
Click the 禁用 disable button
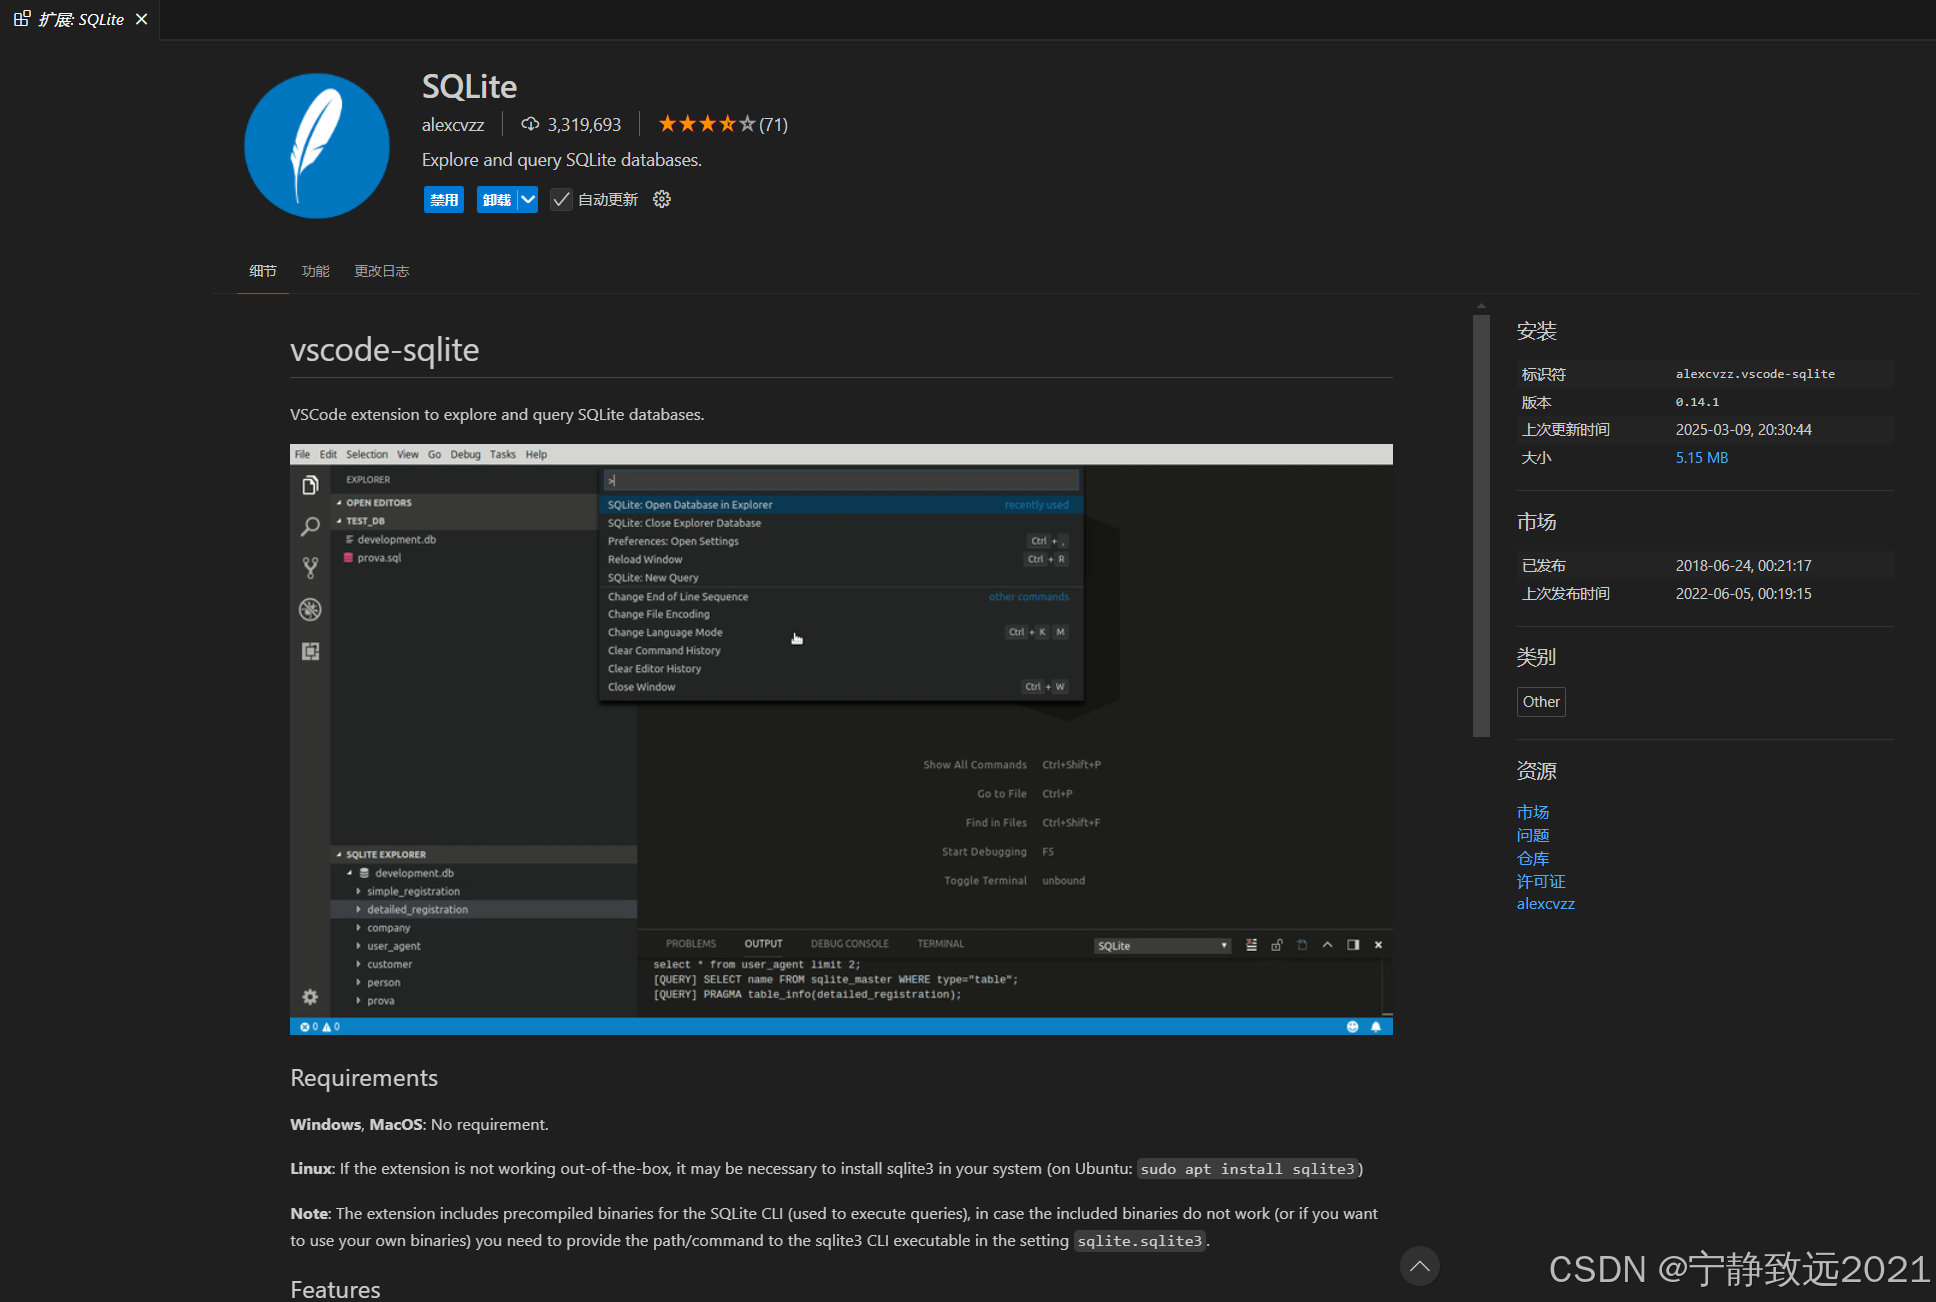point(443,199)
